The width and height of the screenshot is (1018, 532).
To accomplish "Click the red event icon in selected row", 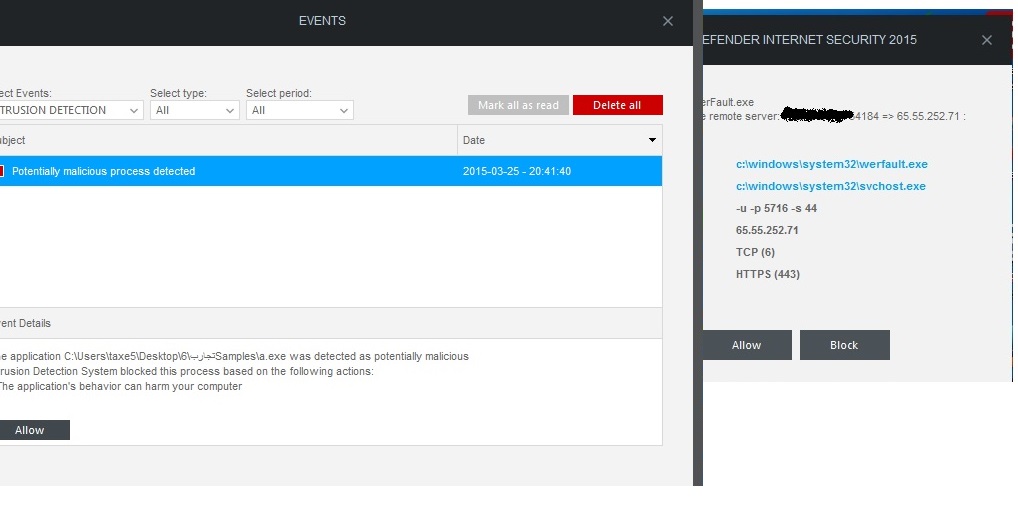I will click(2, 171).
